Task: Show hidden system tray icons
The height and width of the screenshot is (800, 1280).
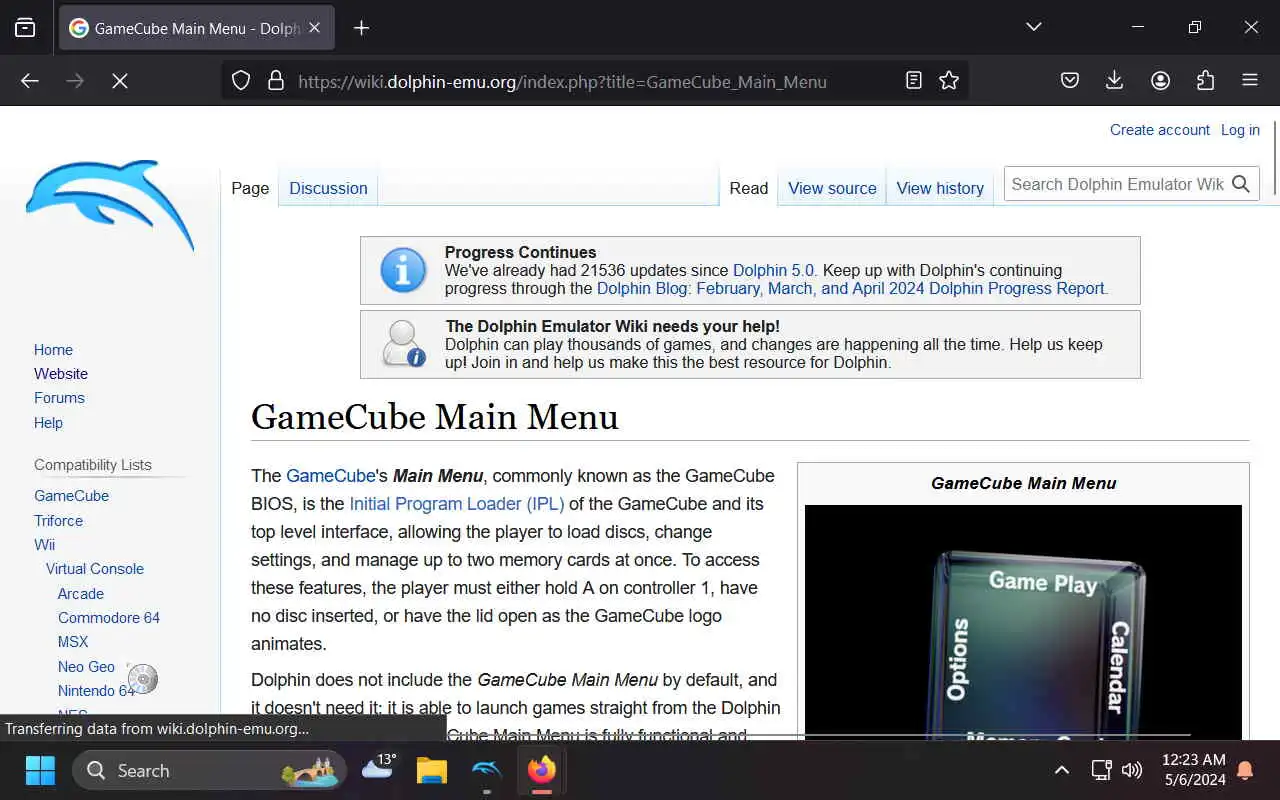Action: tap(1062, 770)
